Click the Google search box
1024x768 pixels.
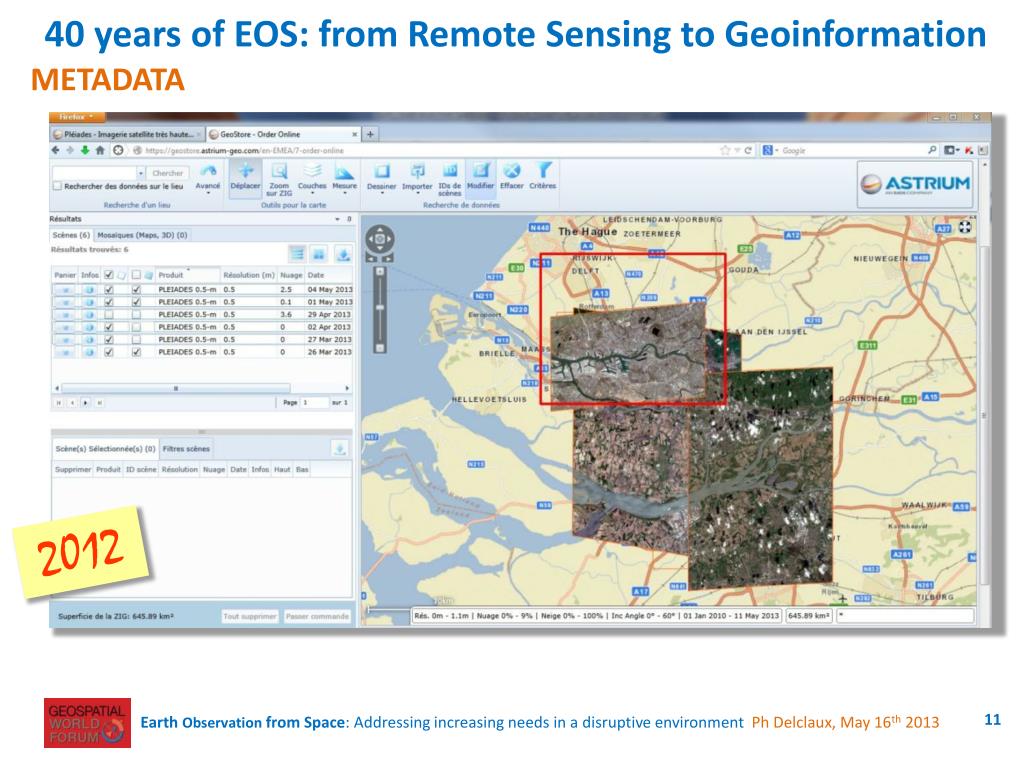click(852, 150)
